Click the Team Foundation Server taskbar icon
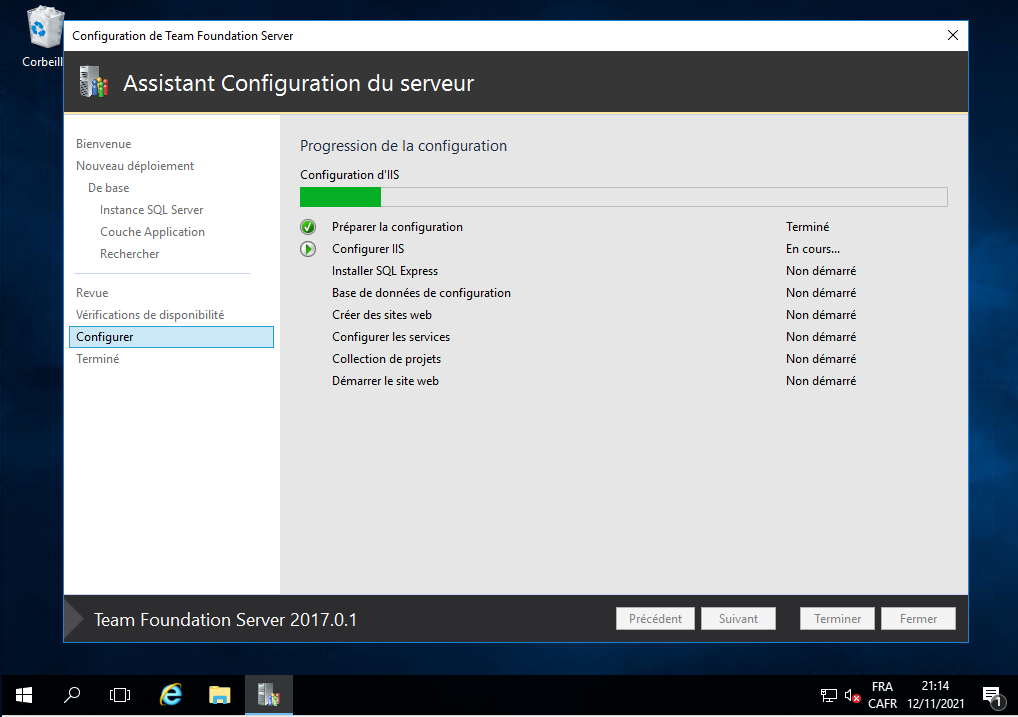 pyautogui.click(x=268, y=695)
